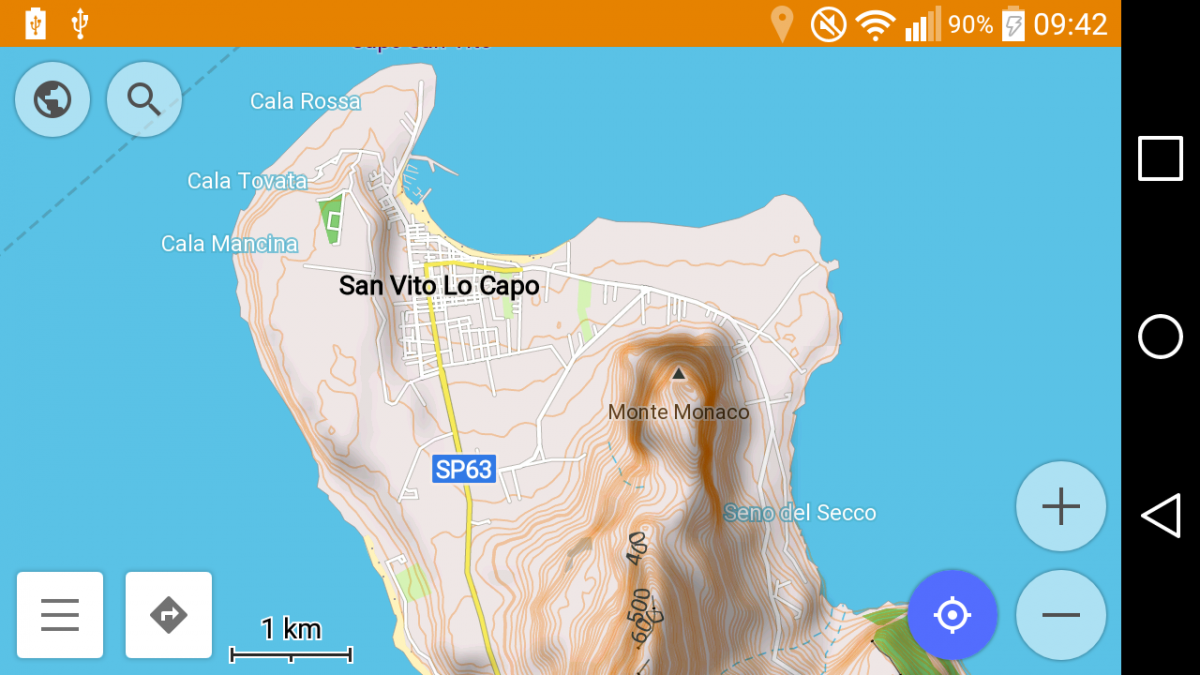Tap the Android back triangle button
The image size is (1200, 675).
[x=1161, y=516]
